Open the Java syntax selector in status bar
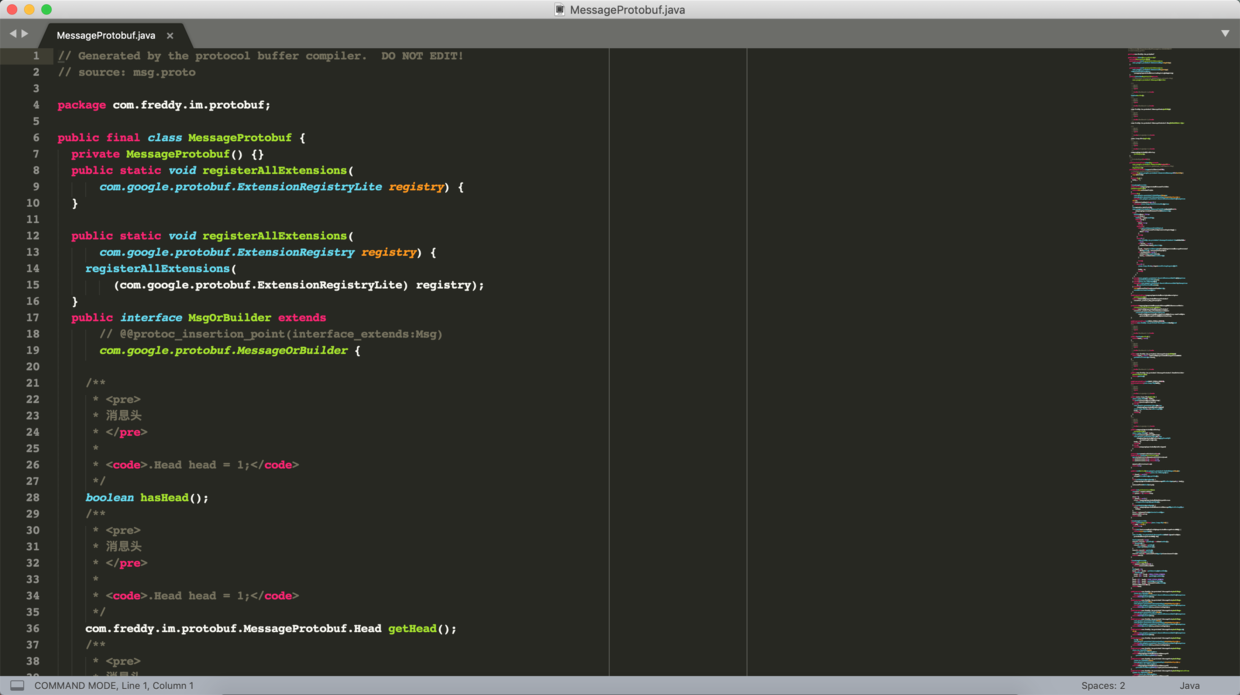This screenshot has width=1240, height=695. pyautogui.click(x=1190, y=685)
